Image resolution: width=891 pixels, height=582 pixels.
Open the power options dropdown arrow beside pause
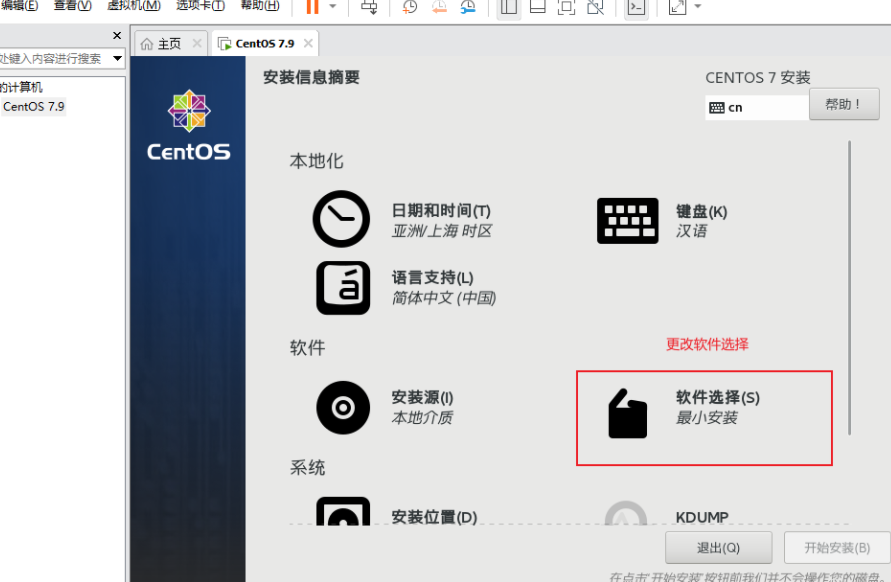pos(333,6)
